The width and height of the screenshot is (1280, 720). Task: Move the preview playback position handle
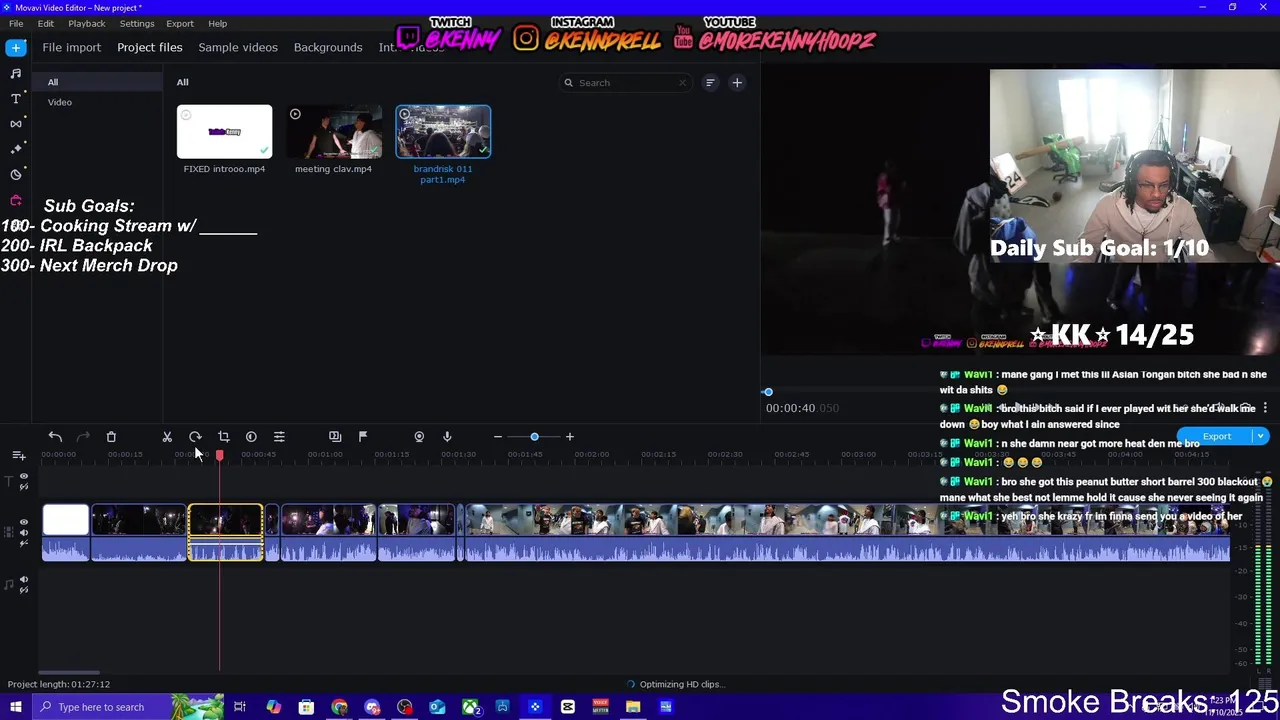(x=768, y=392)
